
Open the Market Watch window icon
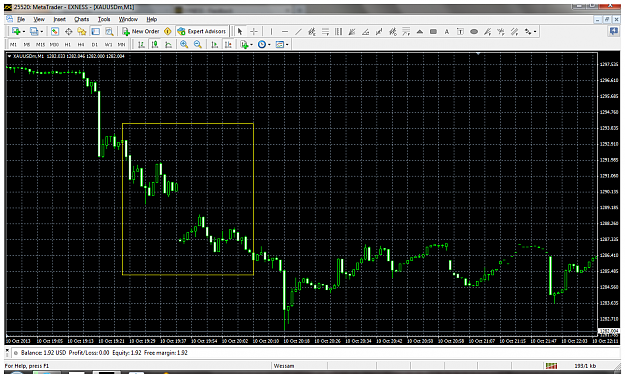[55, 31]
